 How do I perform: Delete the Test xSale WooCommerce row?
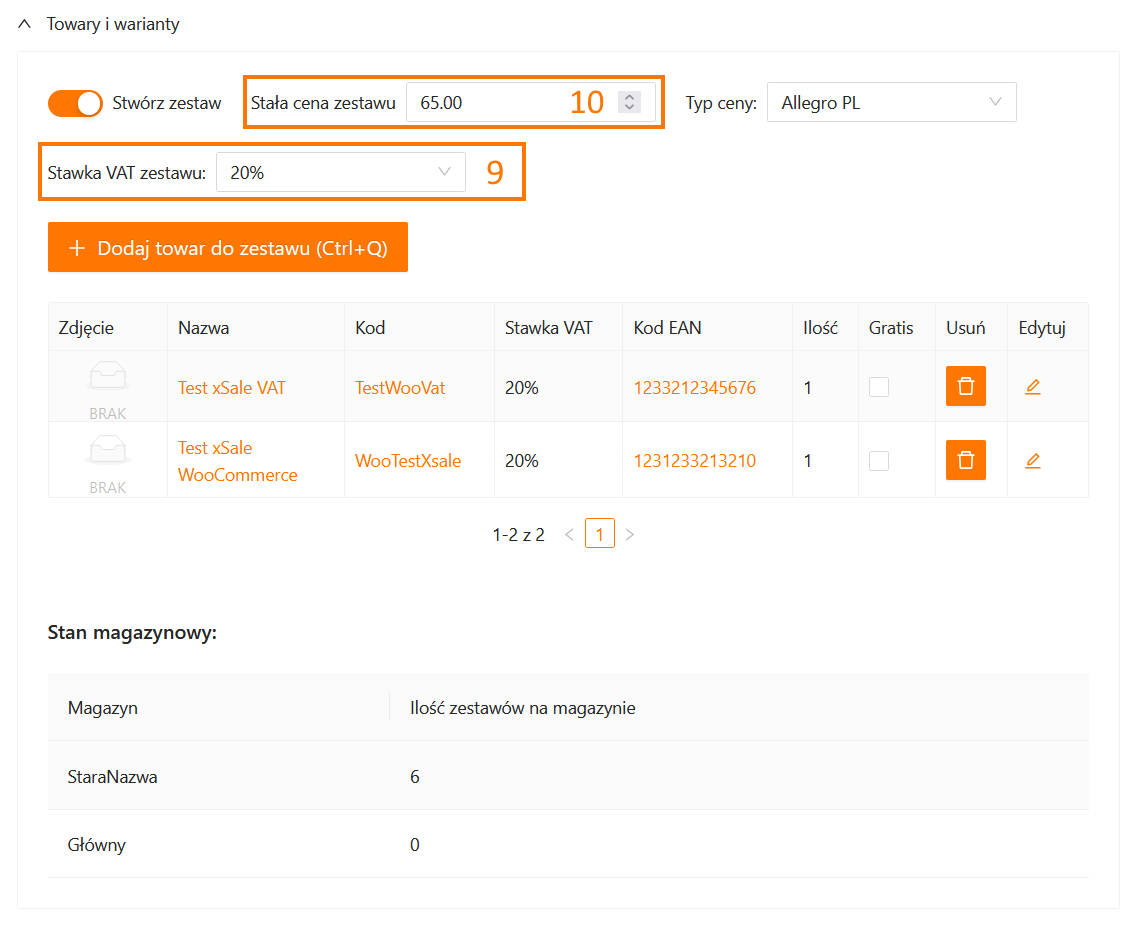click(x=965, y=460)
